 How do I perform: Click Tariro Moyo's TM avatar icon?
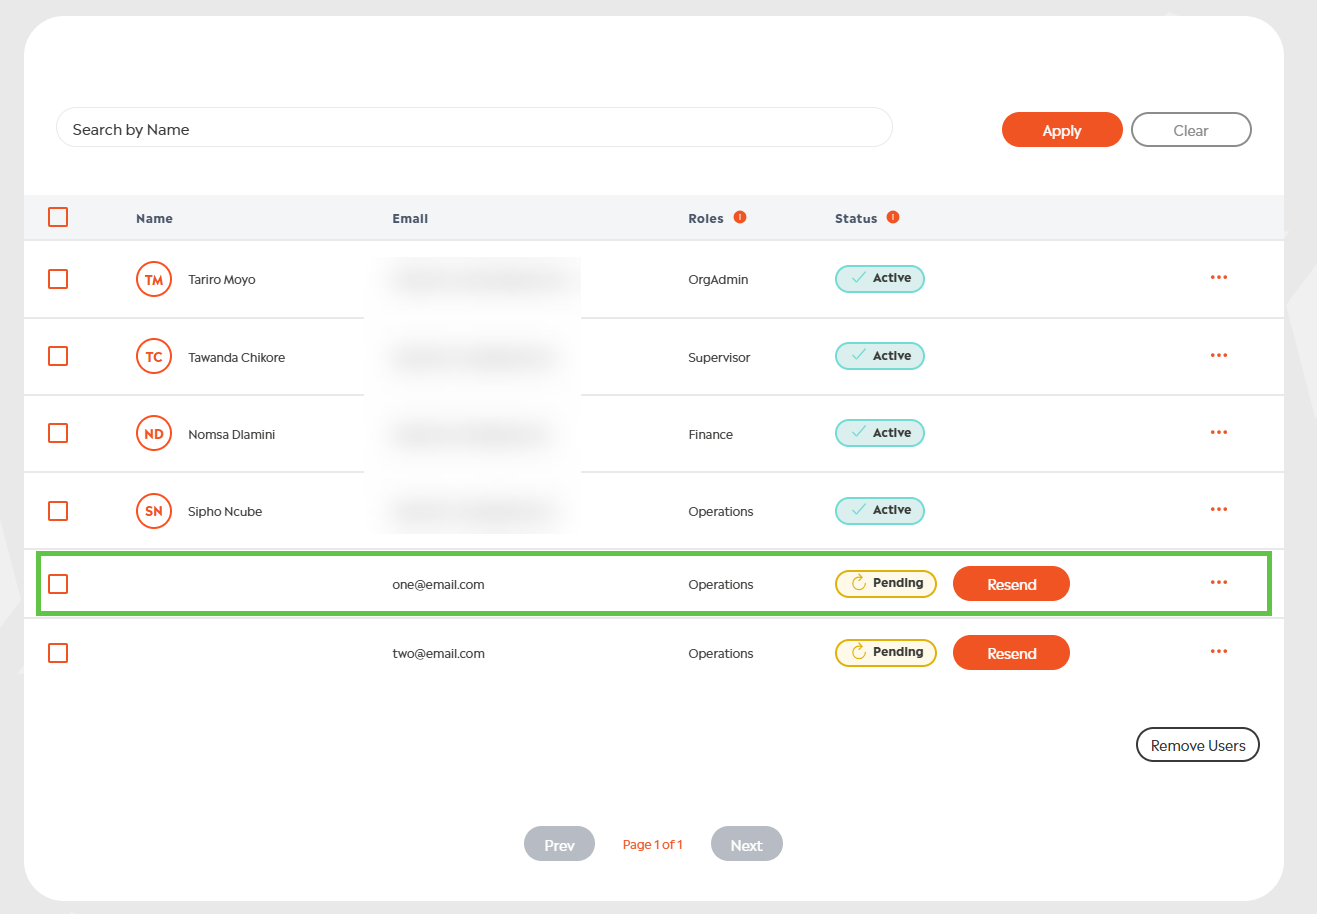(x=154, y=280)
